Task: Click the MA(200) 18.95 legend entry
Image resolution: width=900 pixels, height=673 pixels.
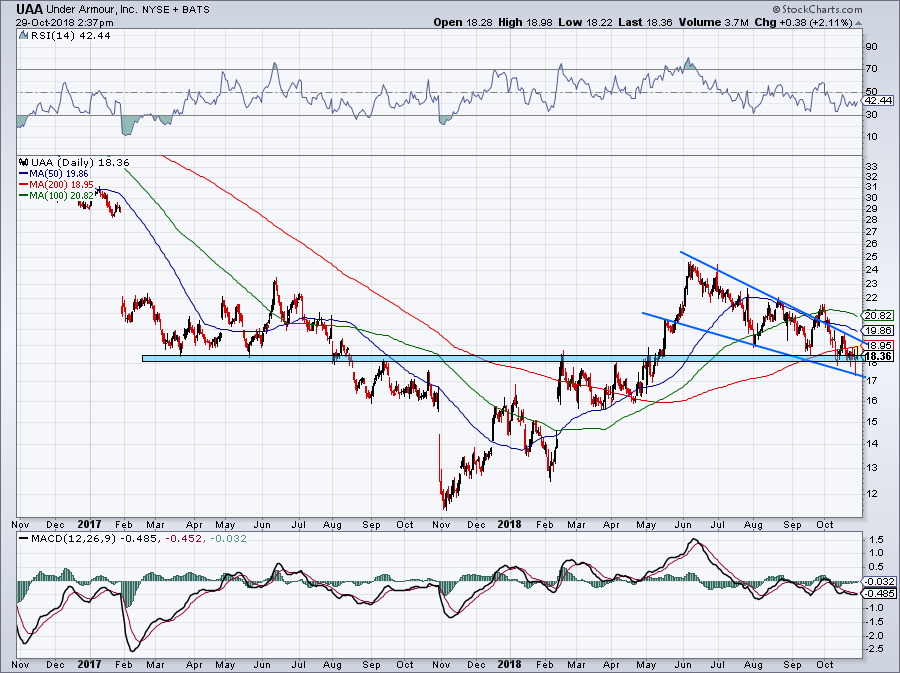Action: pos(57,184)
